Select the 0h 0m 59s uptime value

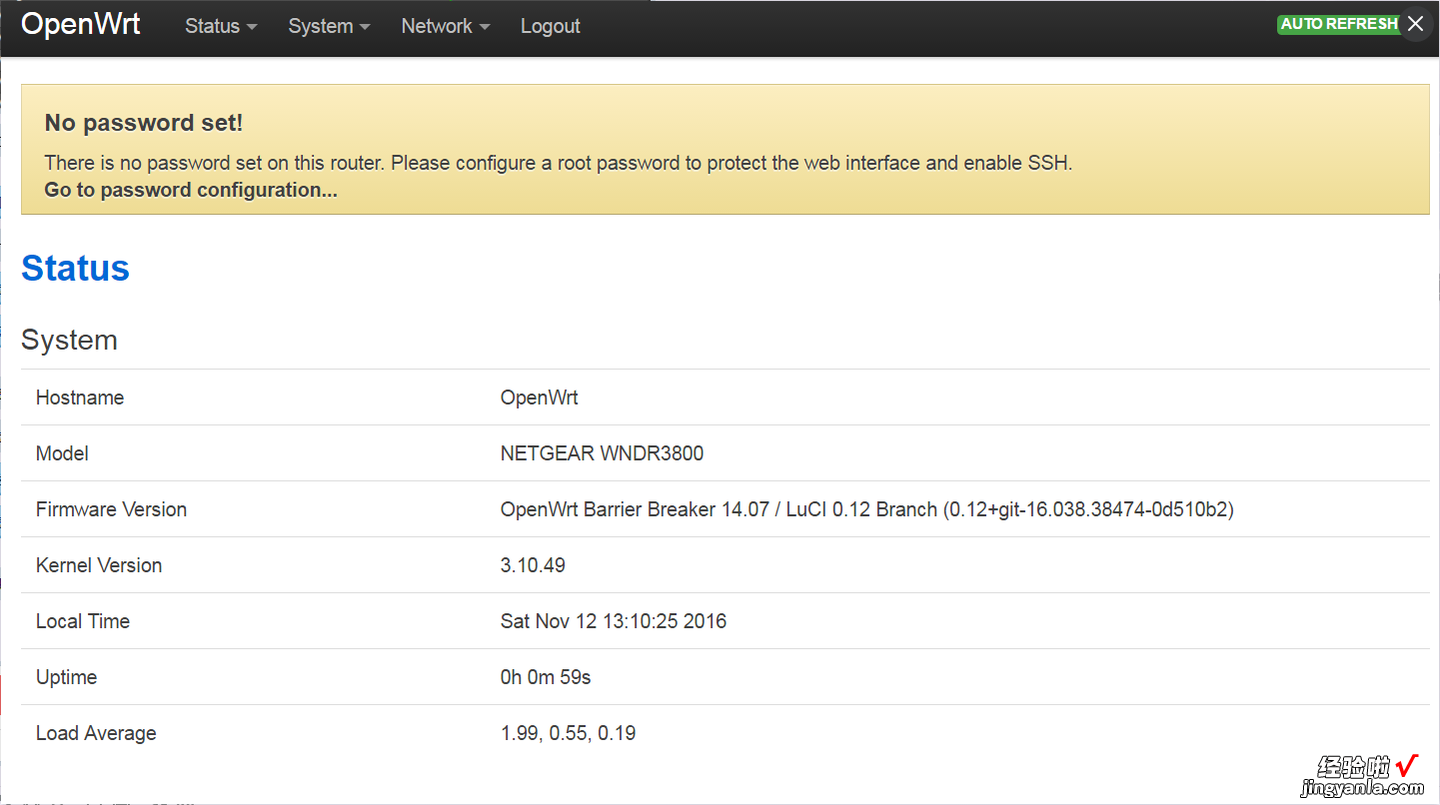tap(546, 677)
